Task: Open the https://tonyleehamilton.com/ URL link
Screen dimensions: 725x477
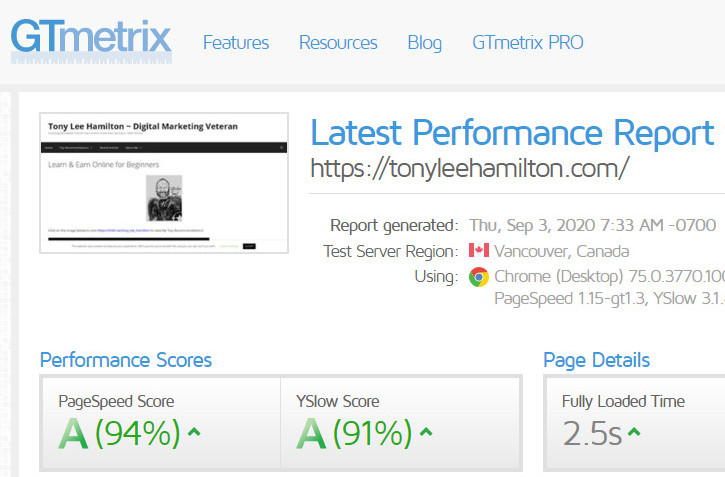Action: point(470,168)
